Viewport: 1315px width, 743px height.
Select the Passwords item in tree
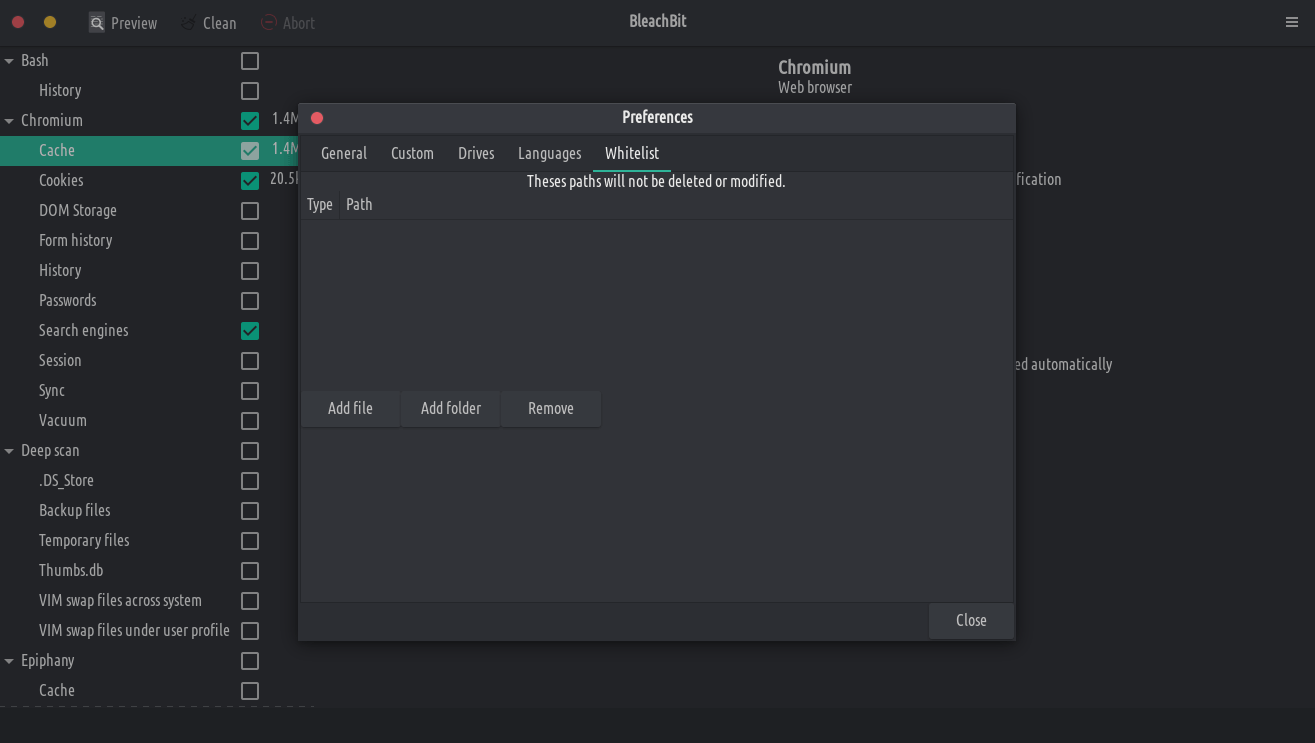click(68, 300)
